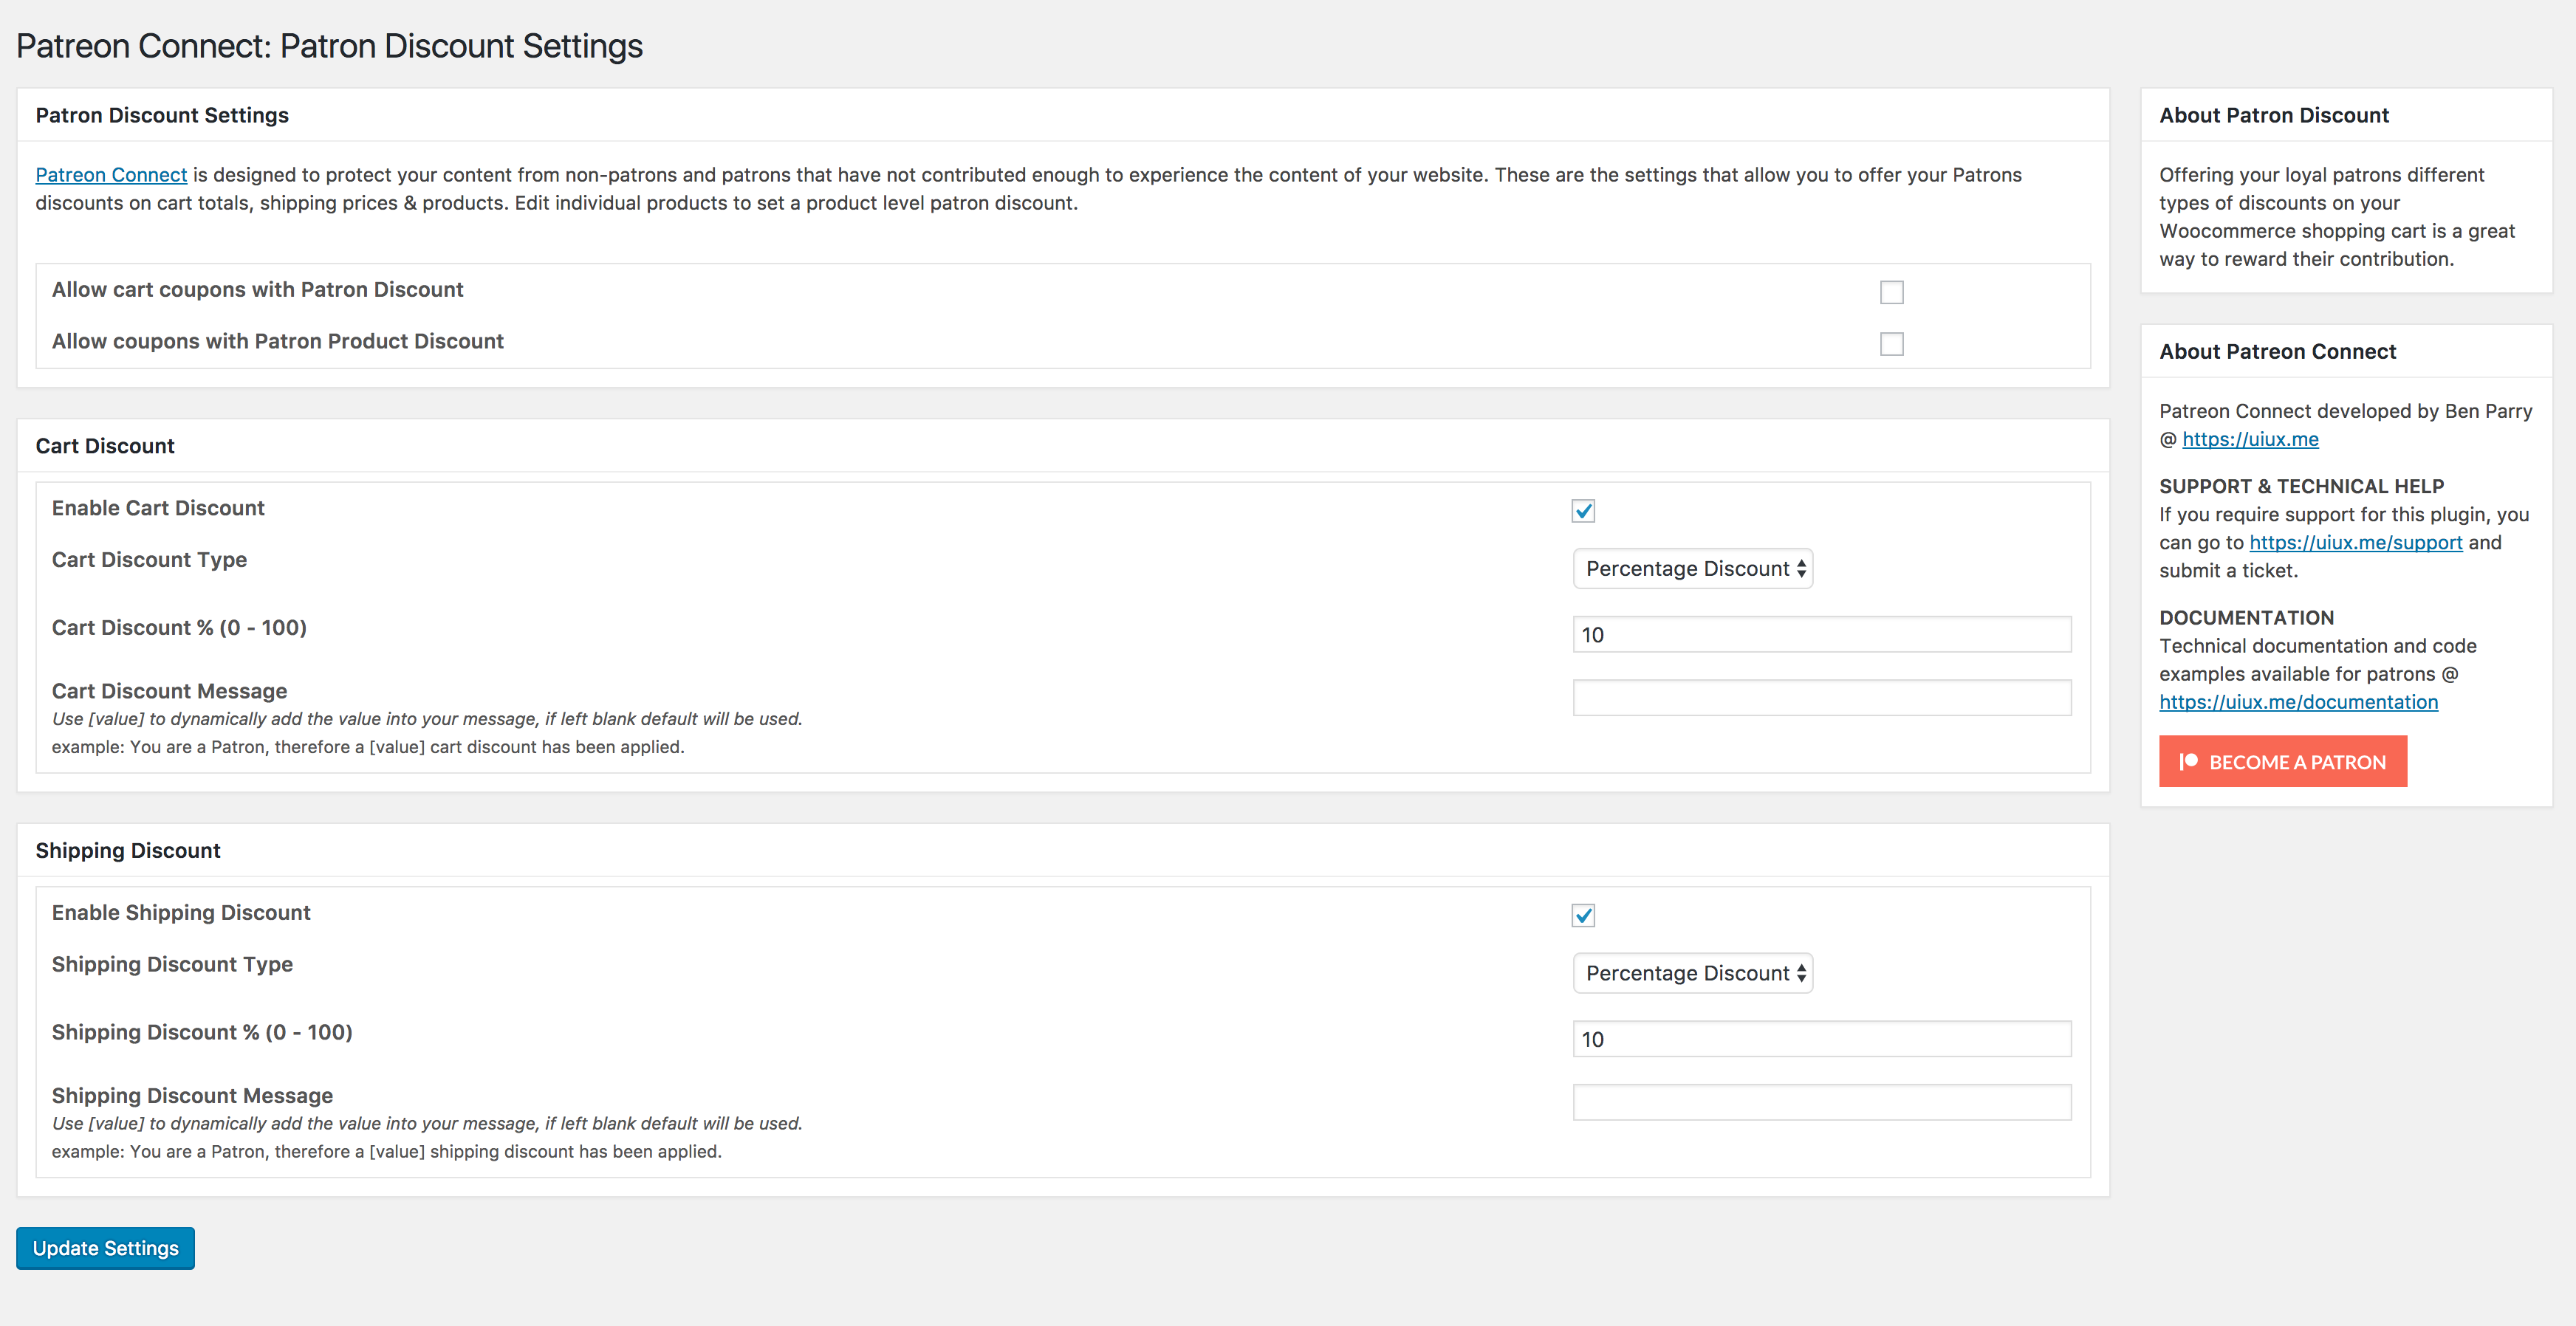Image resolution: width=2576 pixels, height=1326 pixels.
Task: Click the Patreon logo icon in Become a Patron
Action: click(x=2188, y=761)
